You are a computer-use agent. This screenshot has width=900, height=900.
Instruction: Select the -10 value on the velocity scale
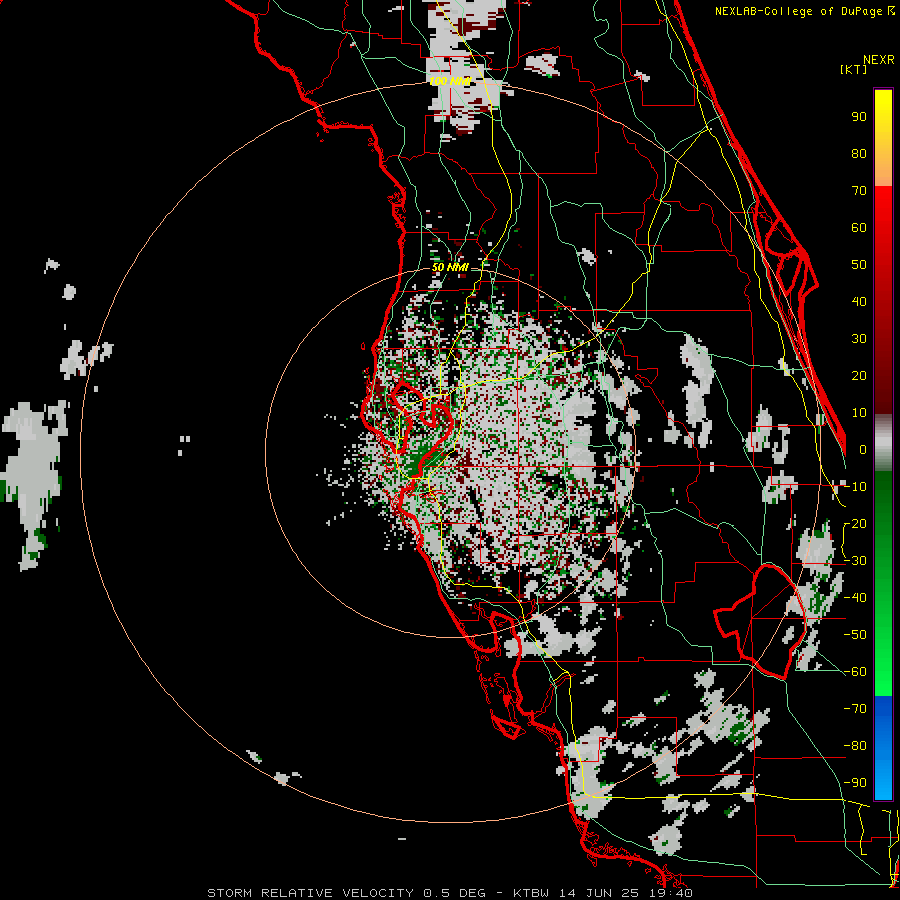[x=855, y=487]
